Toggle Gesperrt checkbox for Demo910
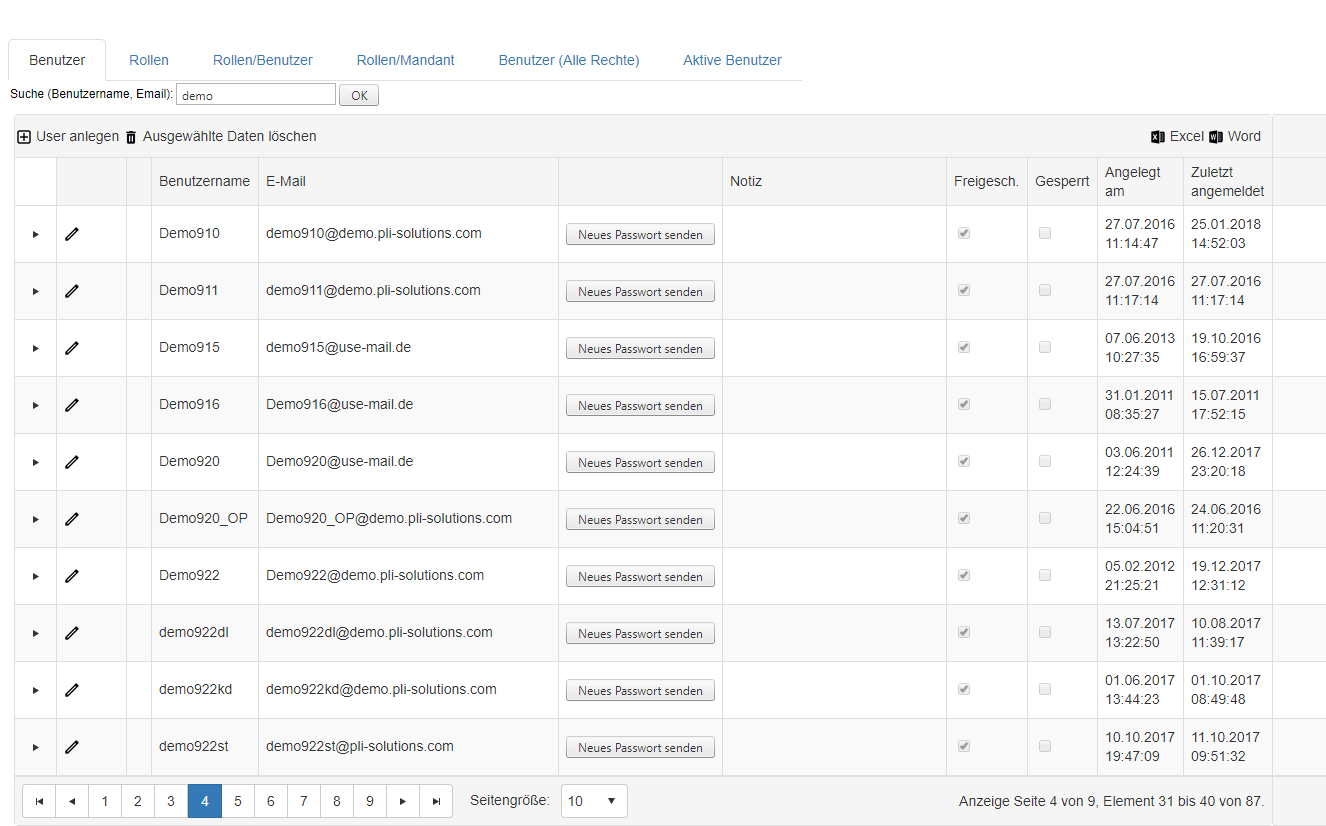This screenshot has height=826, width=1326. pos(1045,233)
